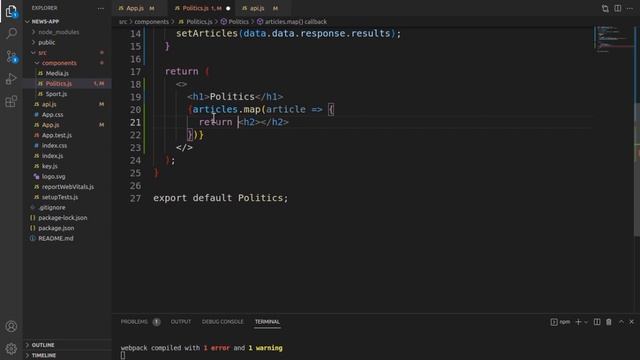Open the Explorer view in activity bar
Image resolution: width=640 pixels, height=360 pixels.
[11, 11]
